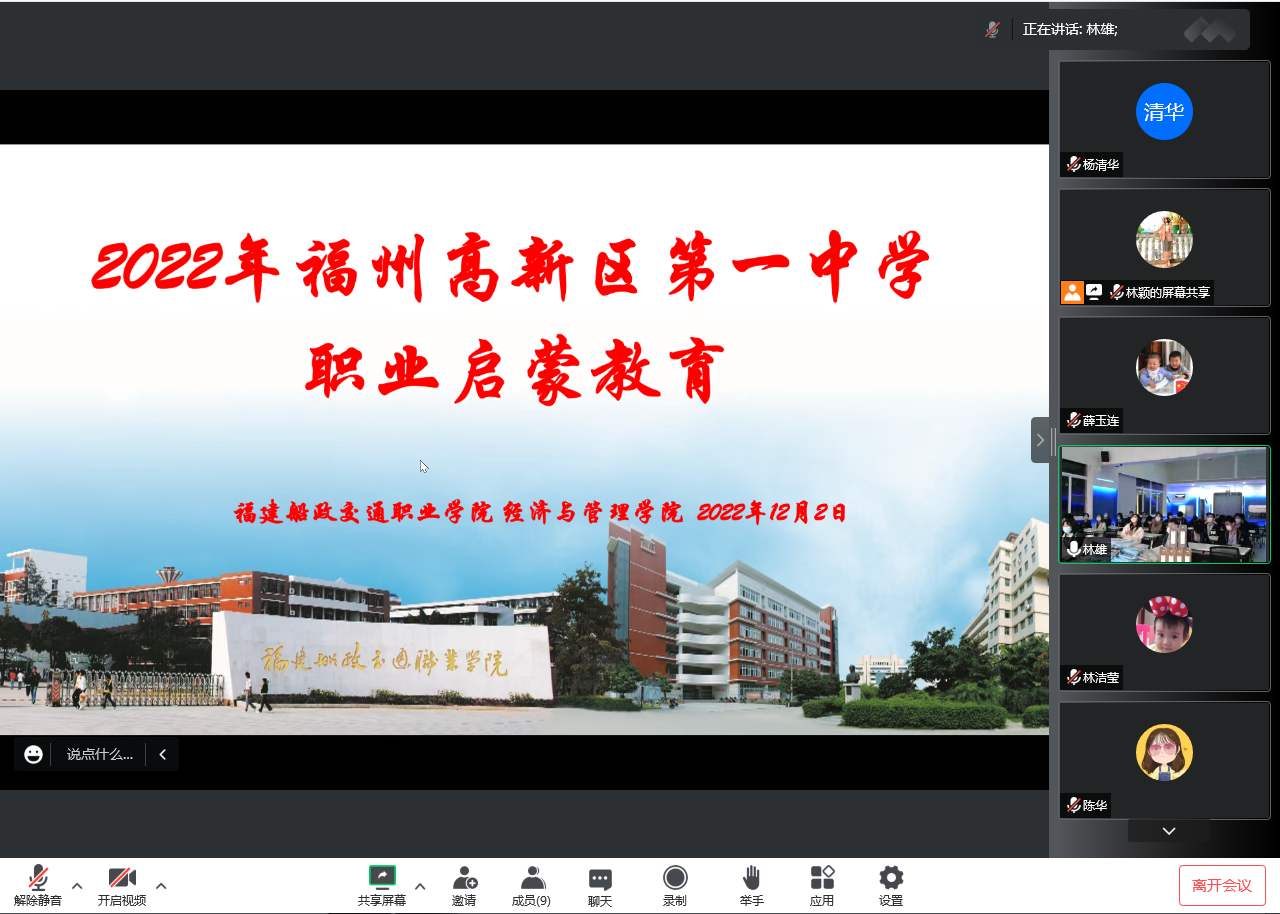Start recording with 录制 icon

point(675,878)
